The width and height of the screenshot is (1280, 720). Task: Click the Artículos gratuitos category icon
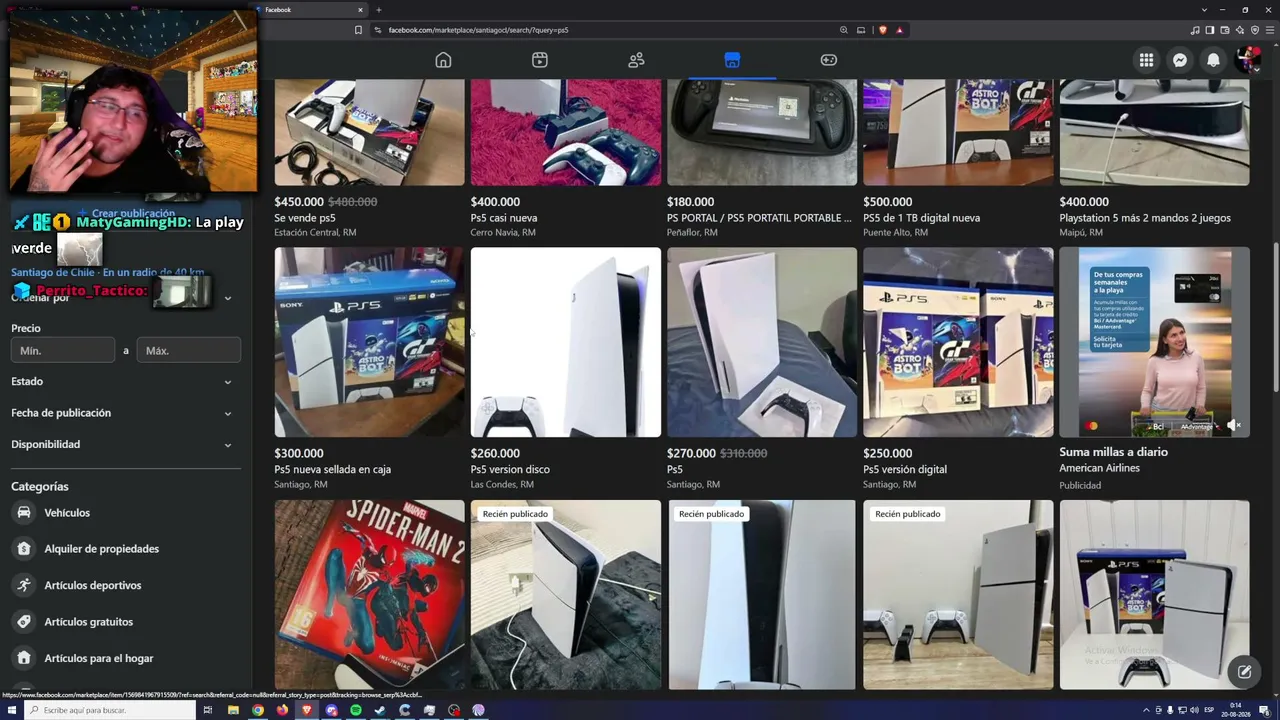[x=23, y=622]
